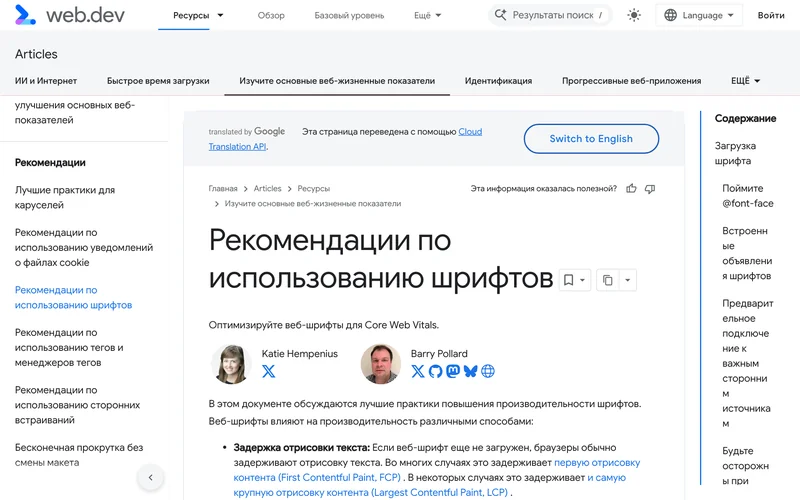
Task: Click the Главная breadcrumb
Action: (x=223, y=188)
